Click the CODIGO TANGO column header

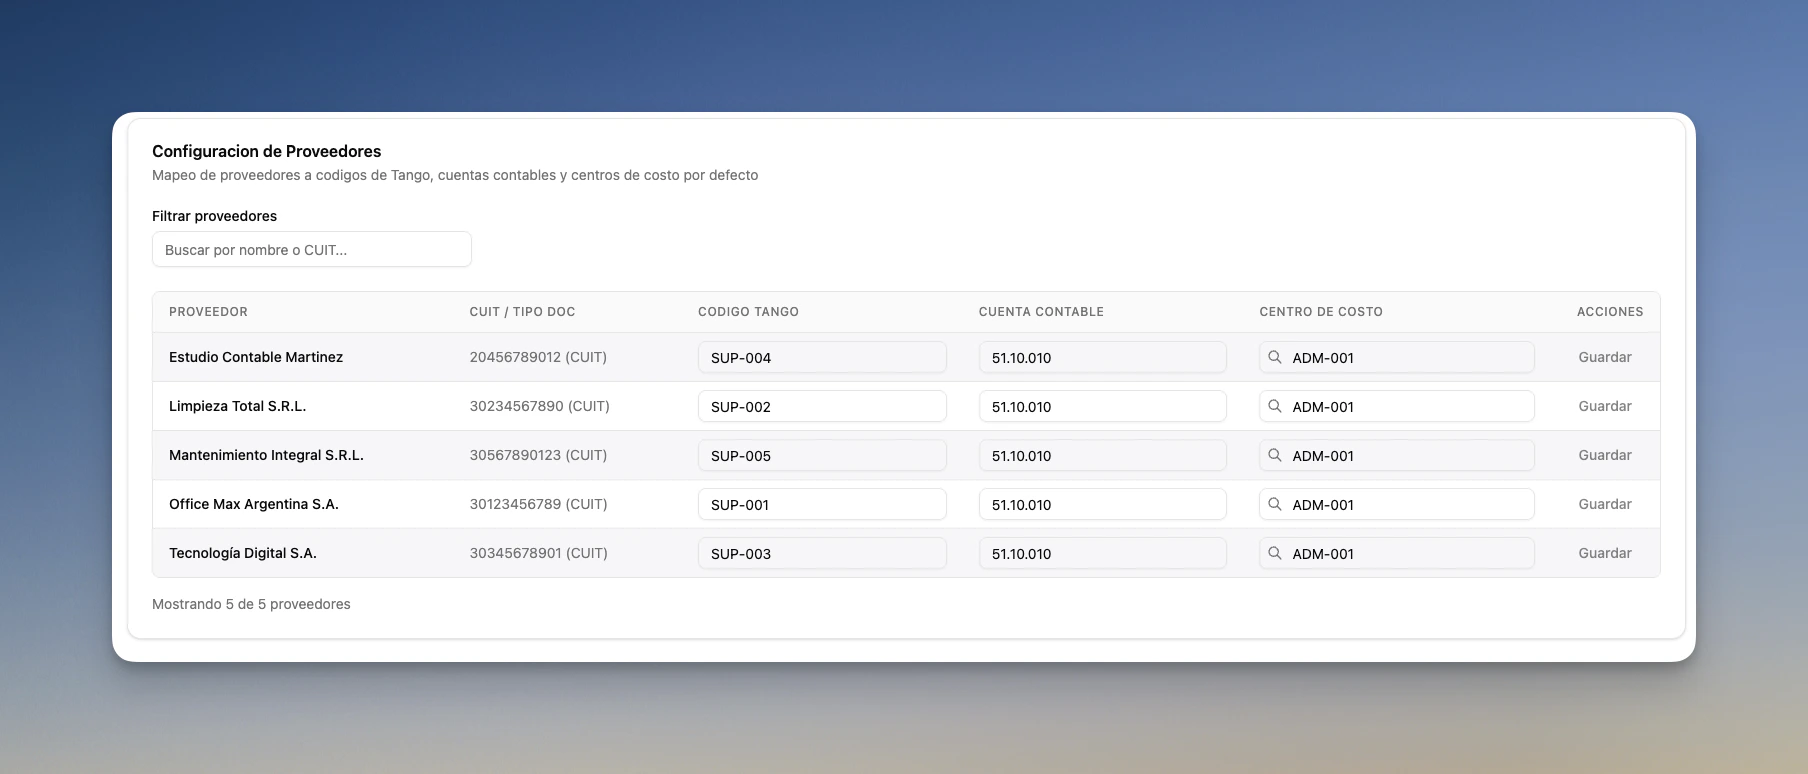748,312
